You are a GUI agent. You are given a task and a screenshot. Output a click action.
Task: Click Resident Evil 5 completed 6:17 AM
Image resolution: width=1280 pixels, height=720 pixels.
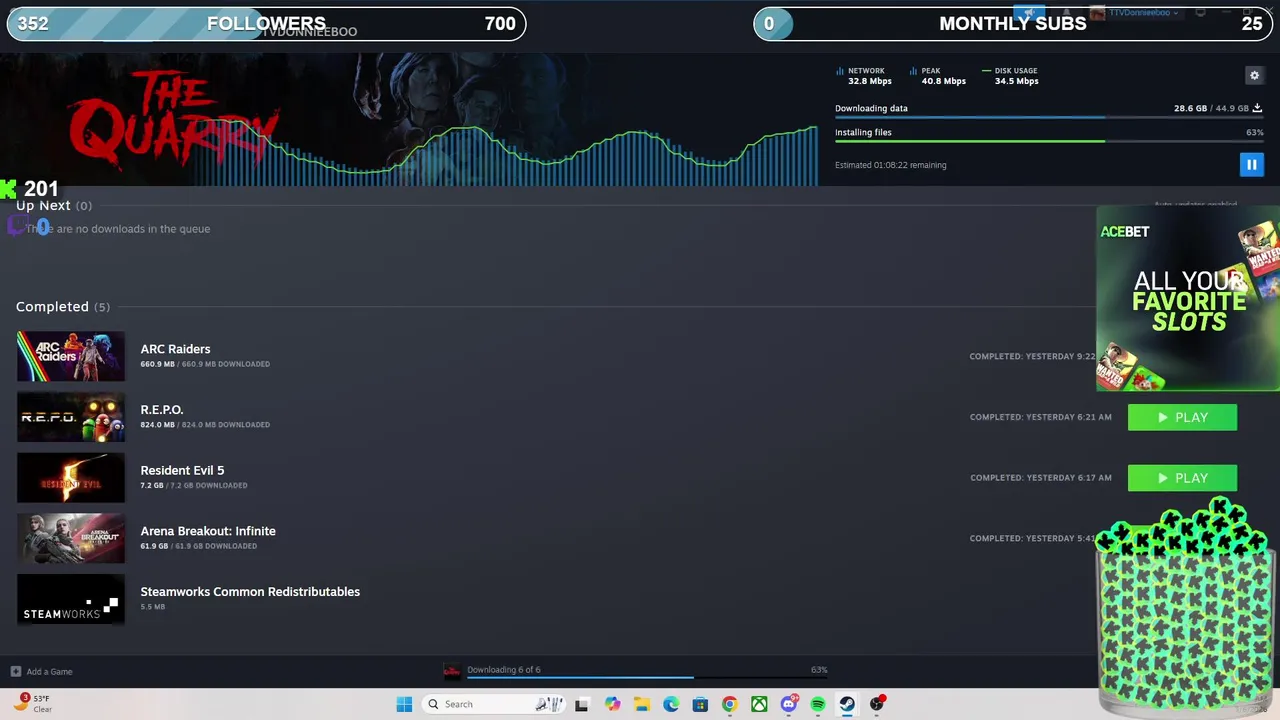pyautogui.click(x=1040, y=478)
